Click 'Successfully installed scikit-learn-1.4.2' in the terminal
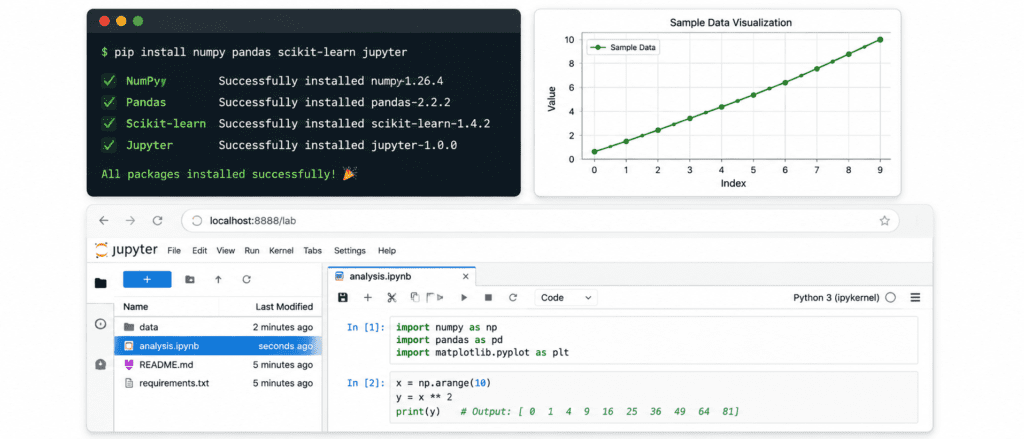 [355, 123]
